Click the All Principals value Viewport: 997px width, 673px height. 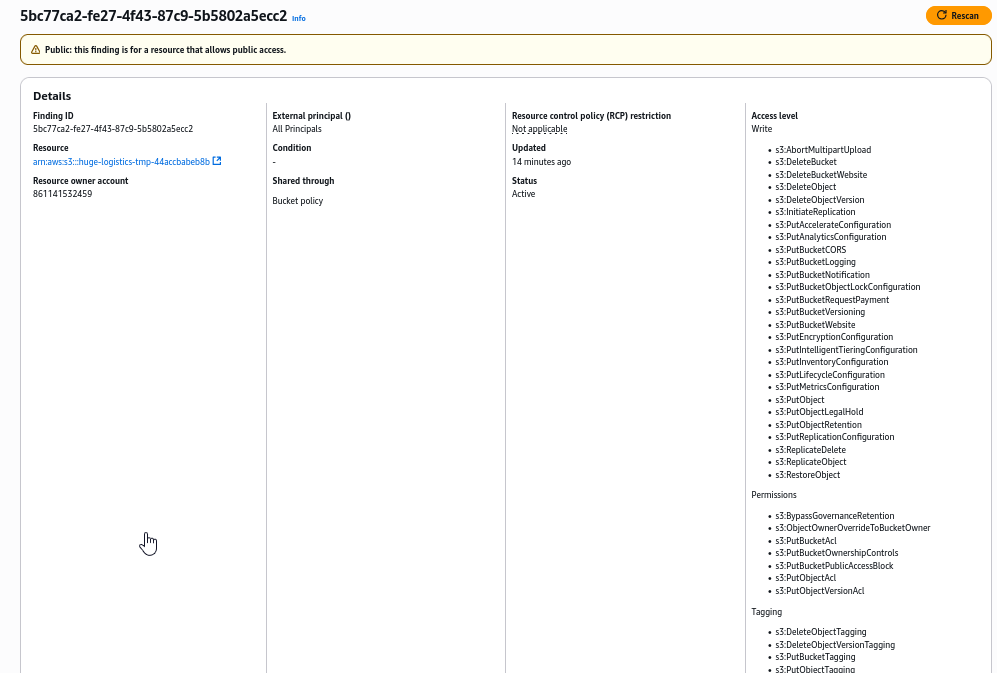(297, 129)
